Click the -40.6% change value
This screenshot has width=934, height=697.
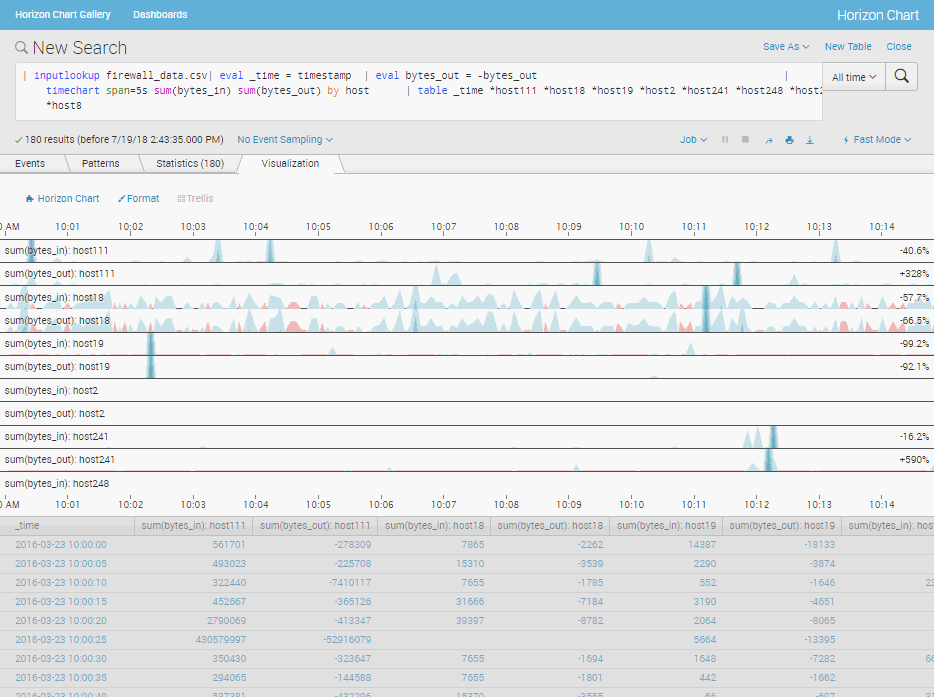(x=914, y=251)
